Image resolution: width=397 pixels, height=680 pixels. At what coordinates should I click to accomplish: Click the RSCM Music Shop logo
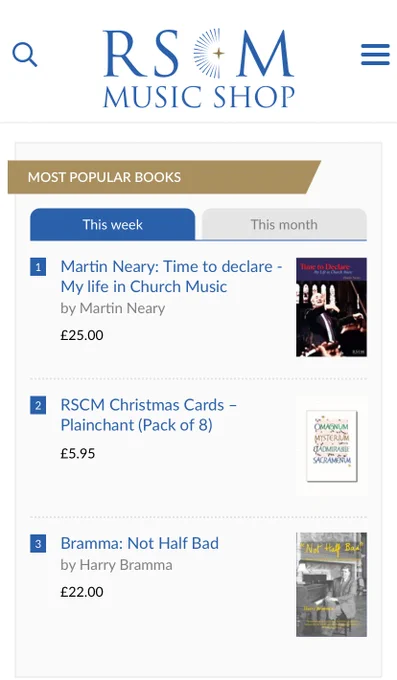click(x=199, y=68)
